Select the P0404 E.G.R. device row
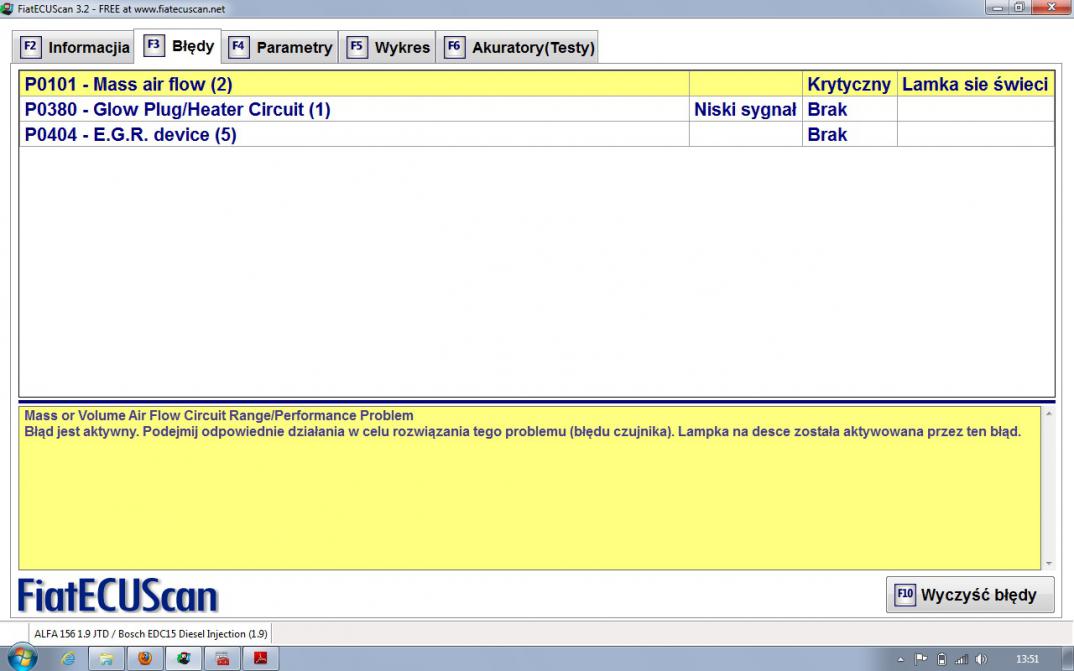 (x=537, y=134)
